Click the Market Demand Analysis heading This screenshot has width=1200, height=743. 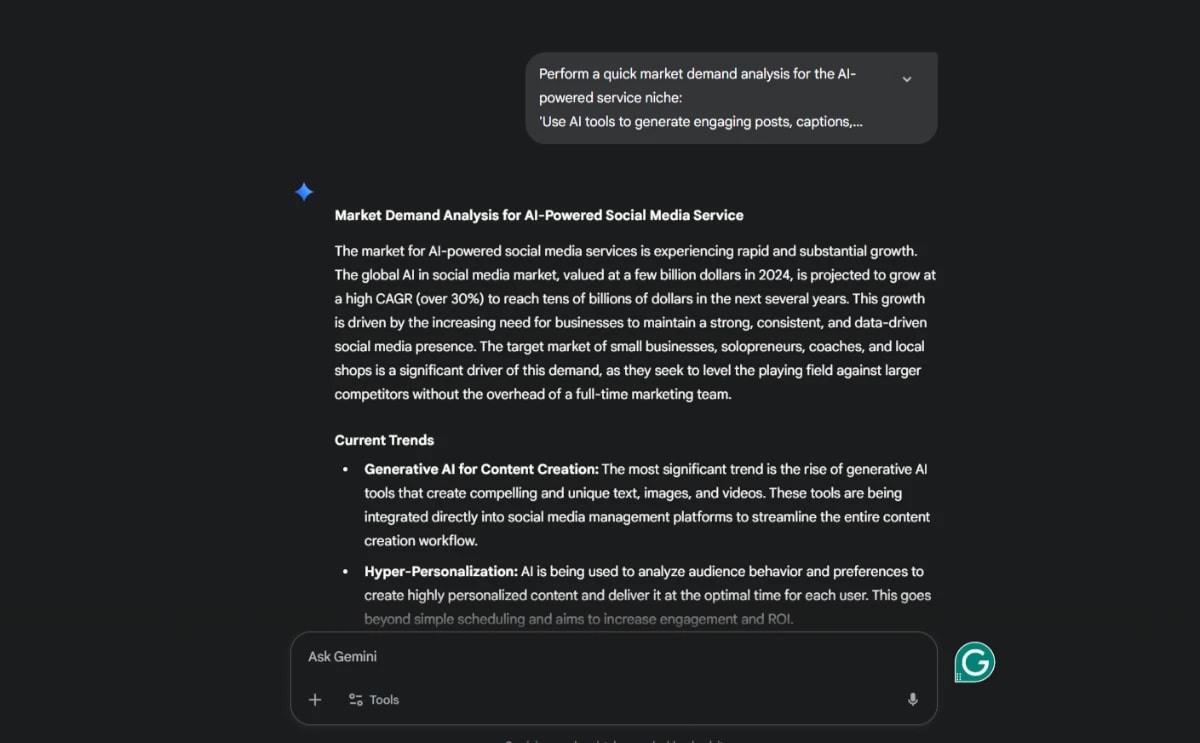coord(539,215)
